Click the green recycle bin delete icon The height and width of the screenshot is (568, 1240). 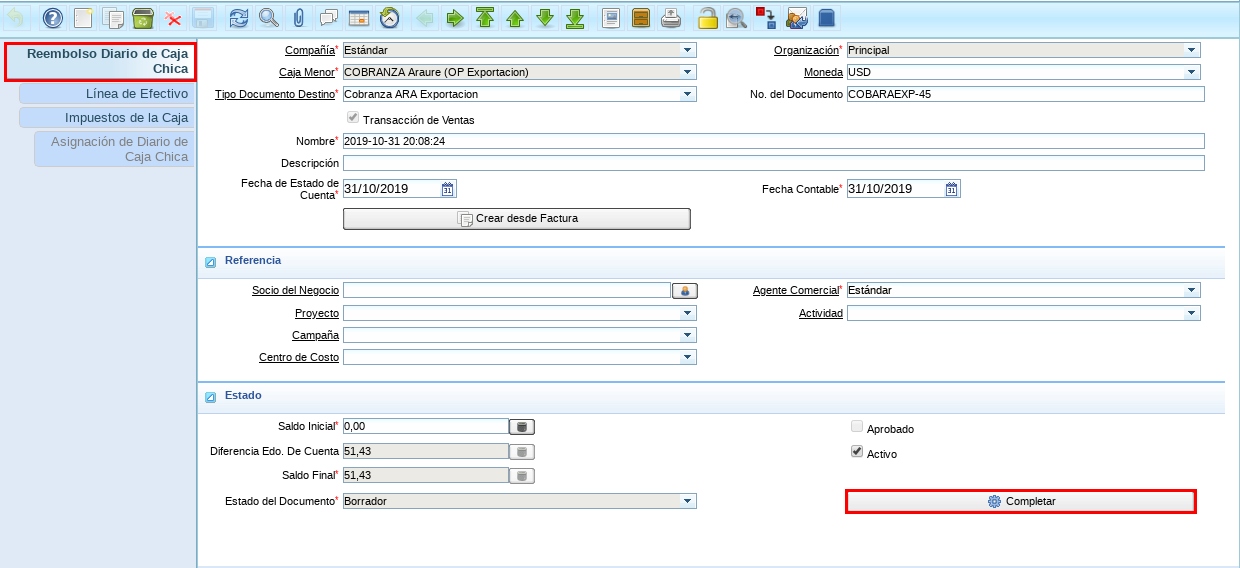[143, 18]
